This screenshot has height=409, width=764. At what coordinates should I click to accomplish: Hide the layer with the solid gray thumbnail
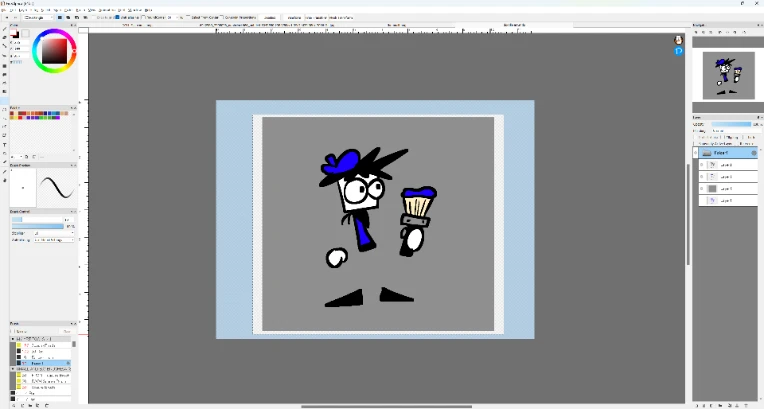(702, 189)
